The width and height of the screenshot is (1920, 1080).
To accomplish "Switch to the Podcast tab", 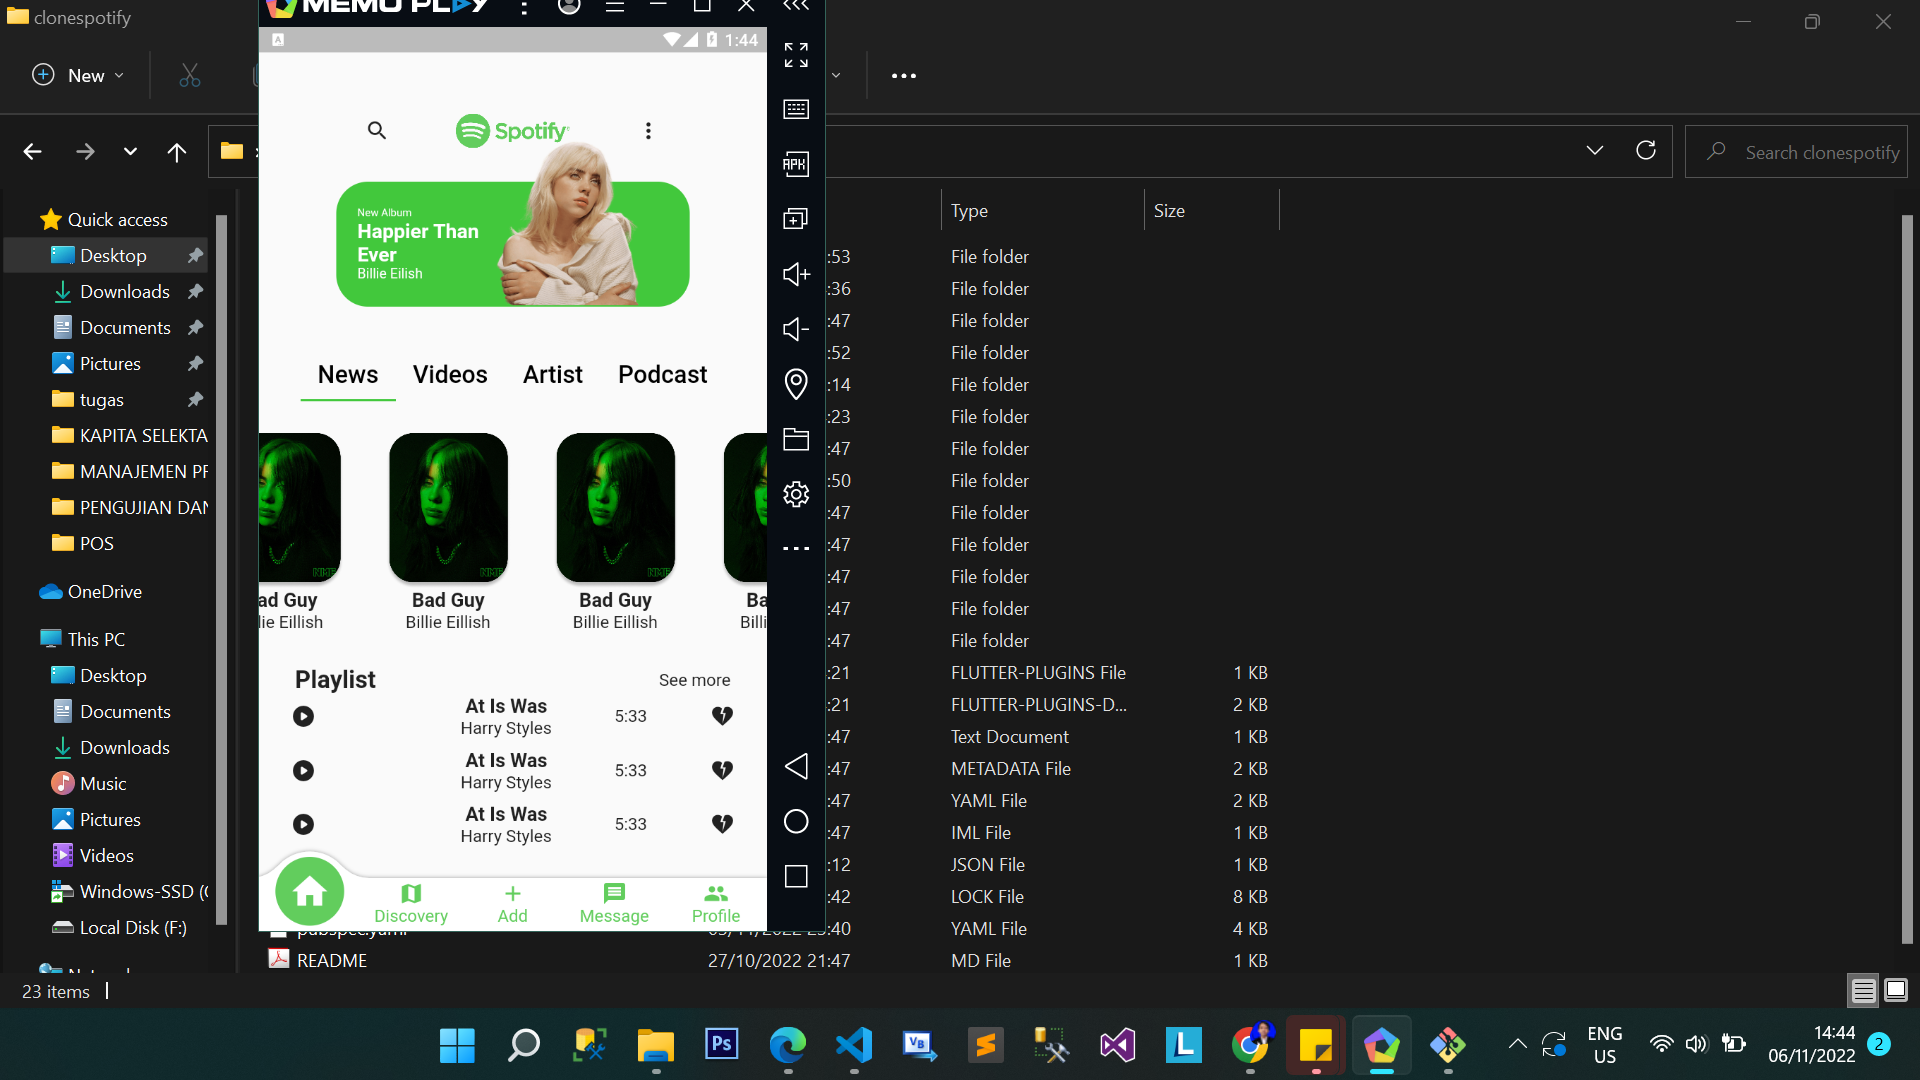I will tap(662, 374).
